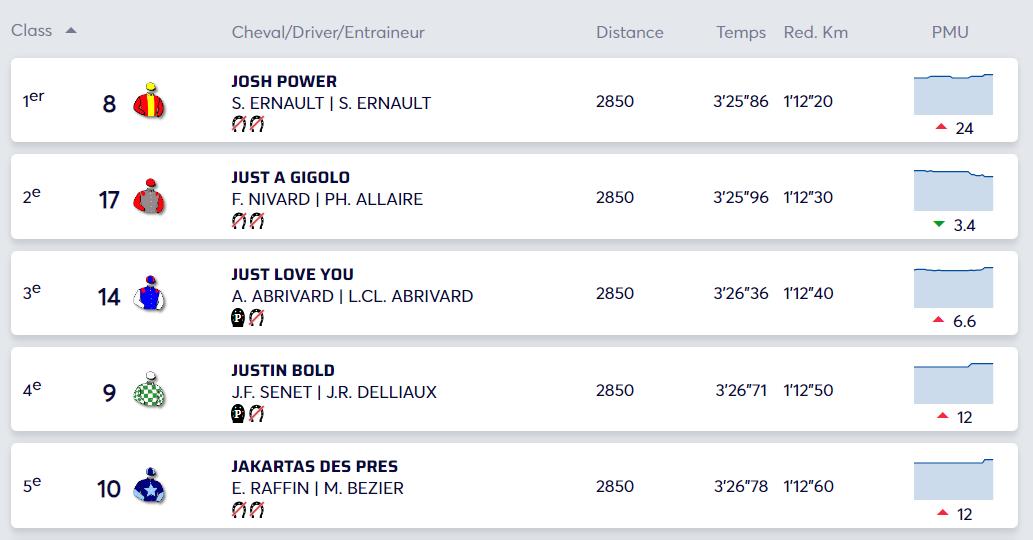The image size is (1033, 540).
Task: Click the black P plate icon under Just Love You
Action: coord(238,318)
